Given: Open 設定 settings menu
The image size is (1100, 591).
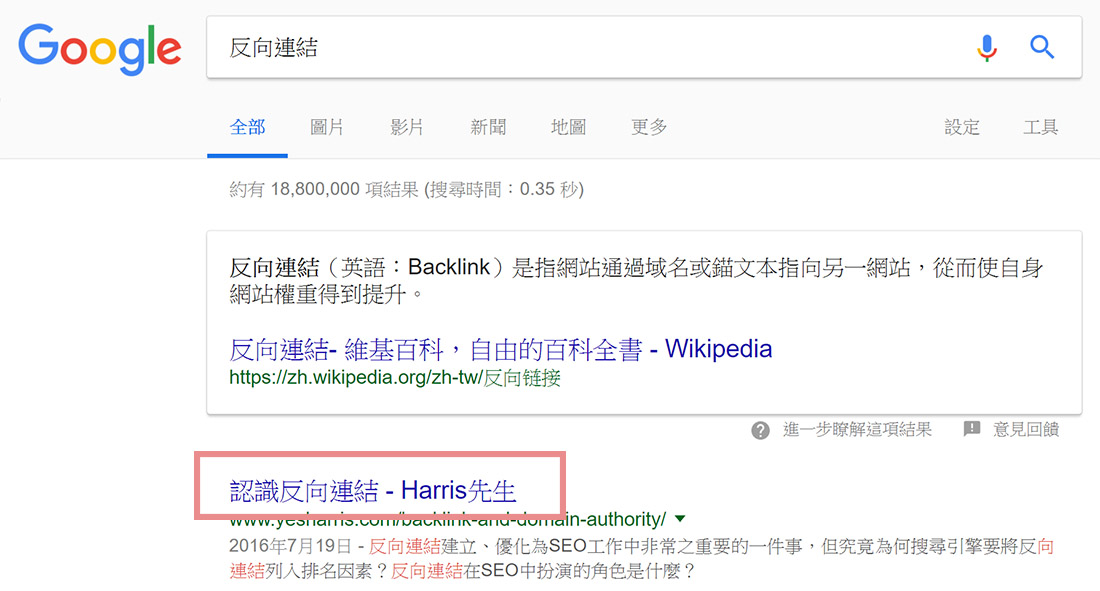Looking at the screenshot, I should [x=962, y=127].
